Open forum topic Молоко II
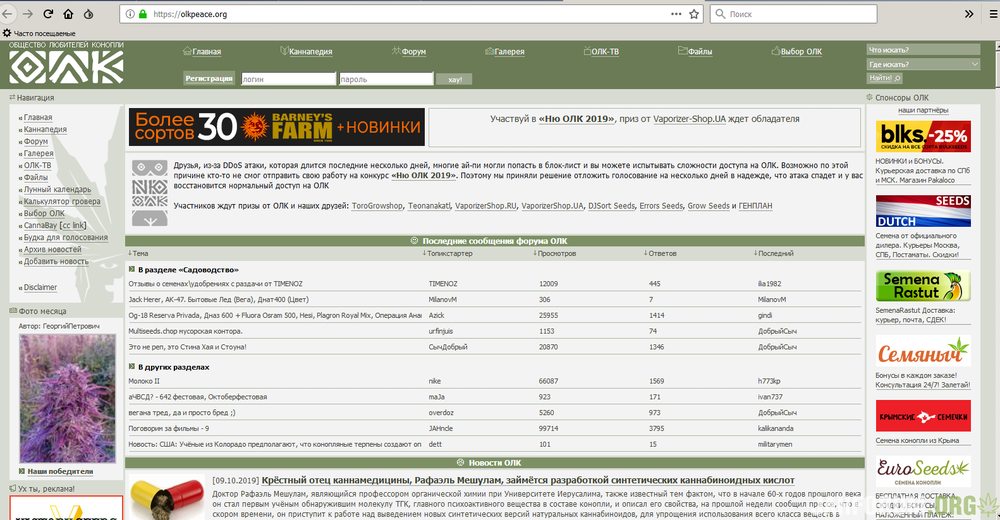 144,381
